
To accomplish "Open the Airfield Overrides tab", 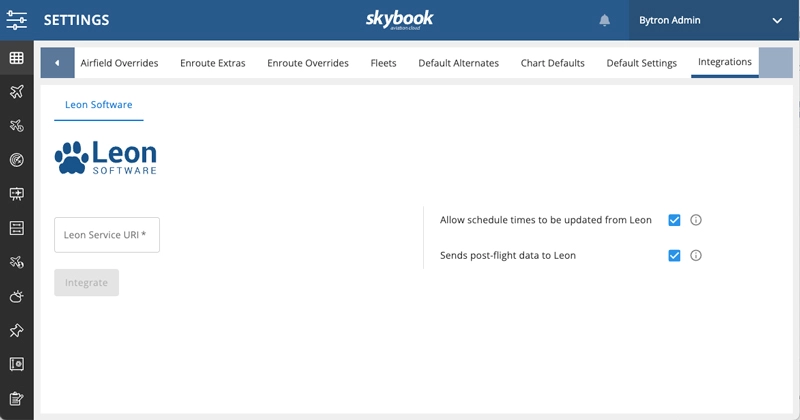I will 119,63.
